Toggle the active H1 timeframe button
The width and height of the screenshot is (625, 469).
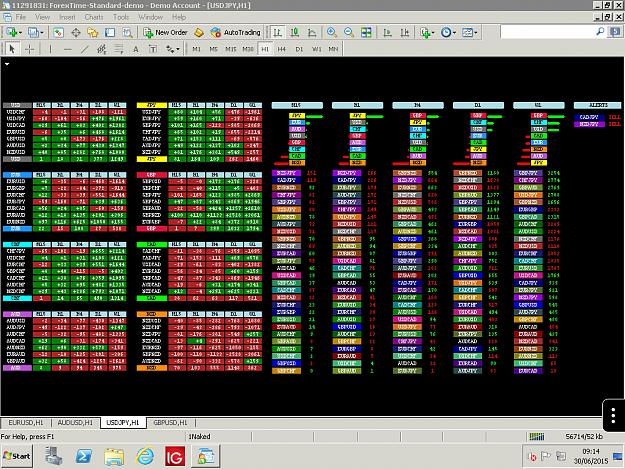(265, 49)
